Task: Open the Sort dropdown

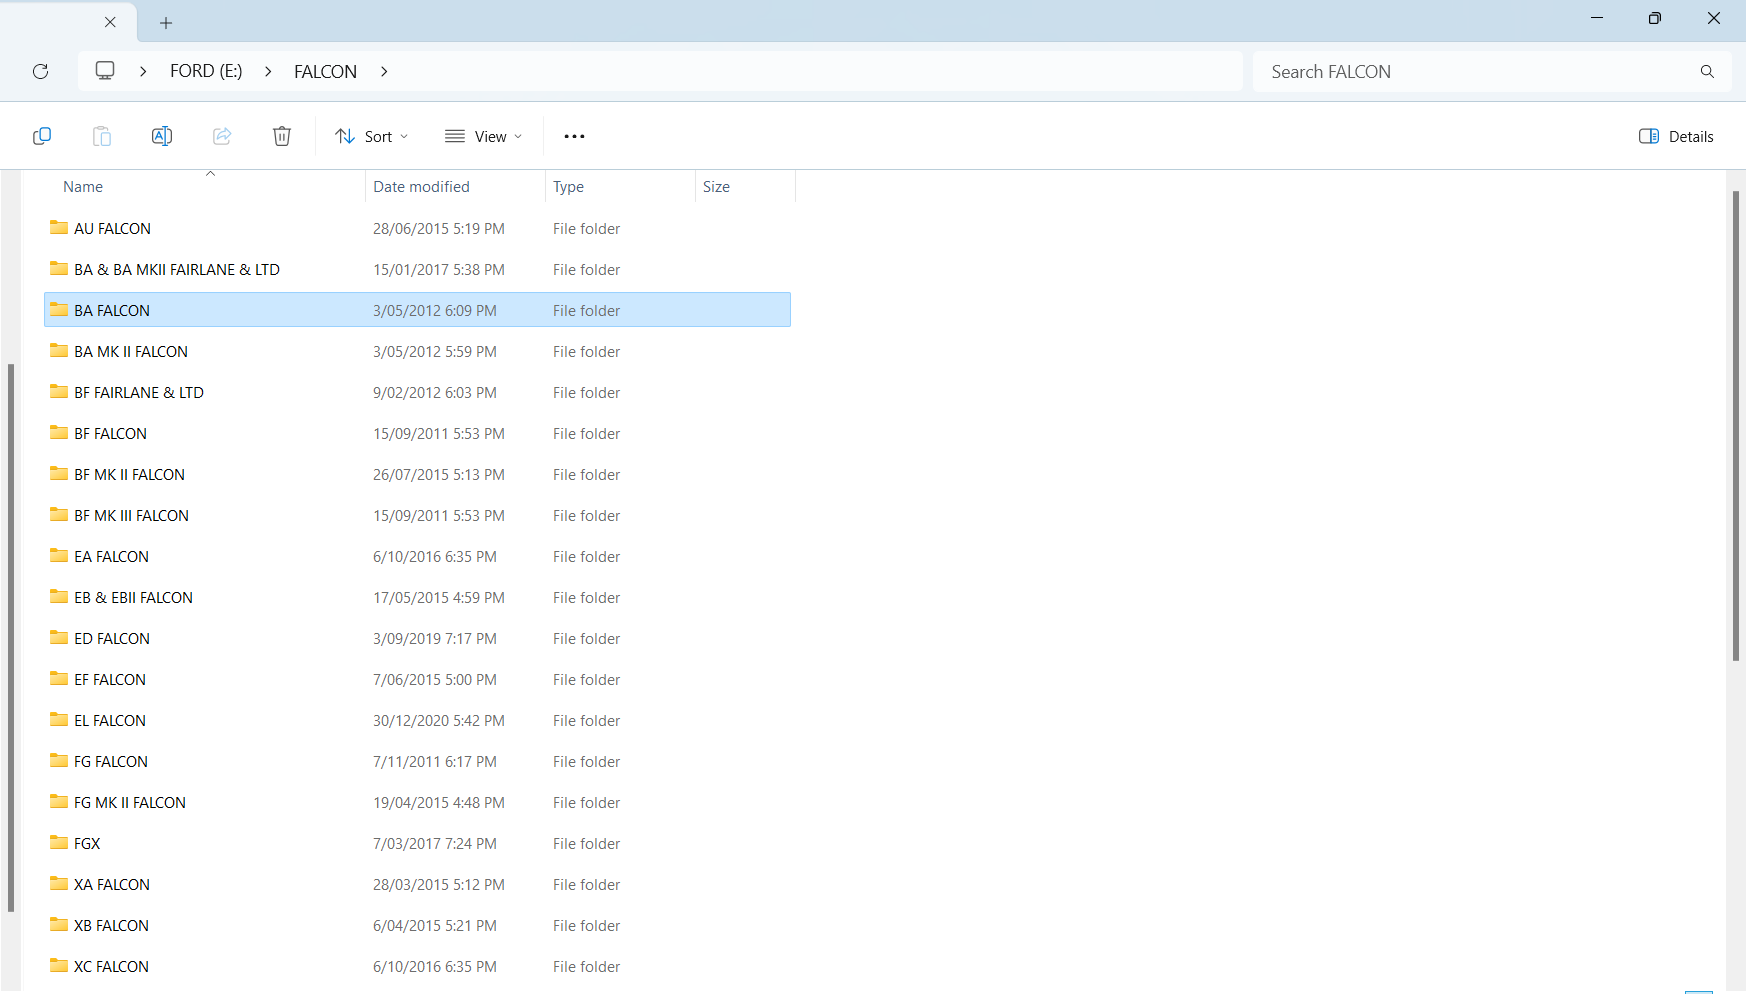Action: click(372, 136)
